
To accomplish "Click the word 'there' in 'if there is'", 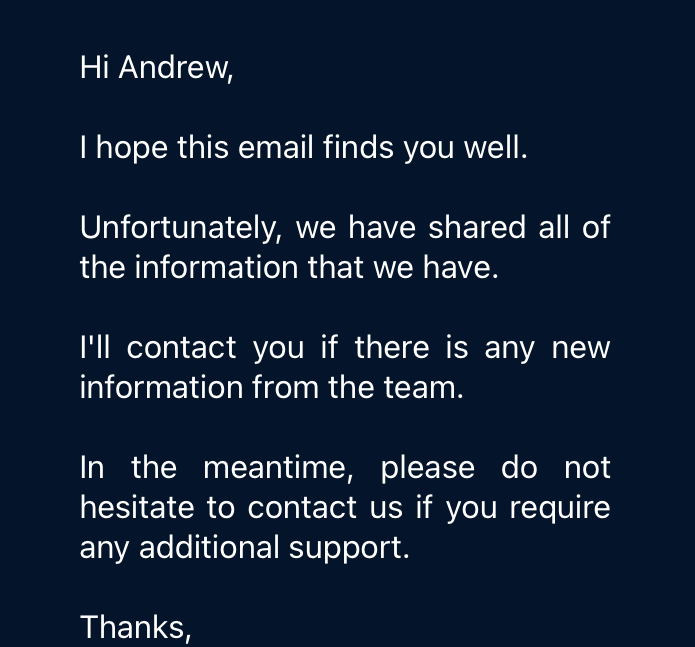I will [x=392, y=347].
